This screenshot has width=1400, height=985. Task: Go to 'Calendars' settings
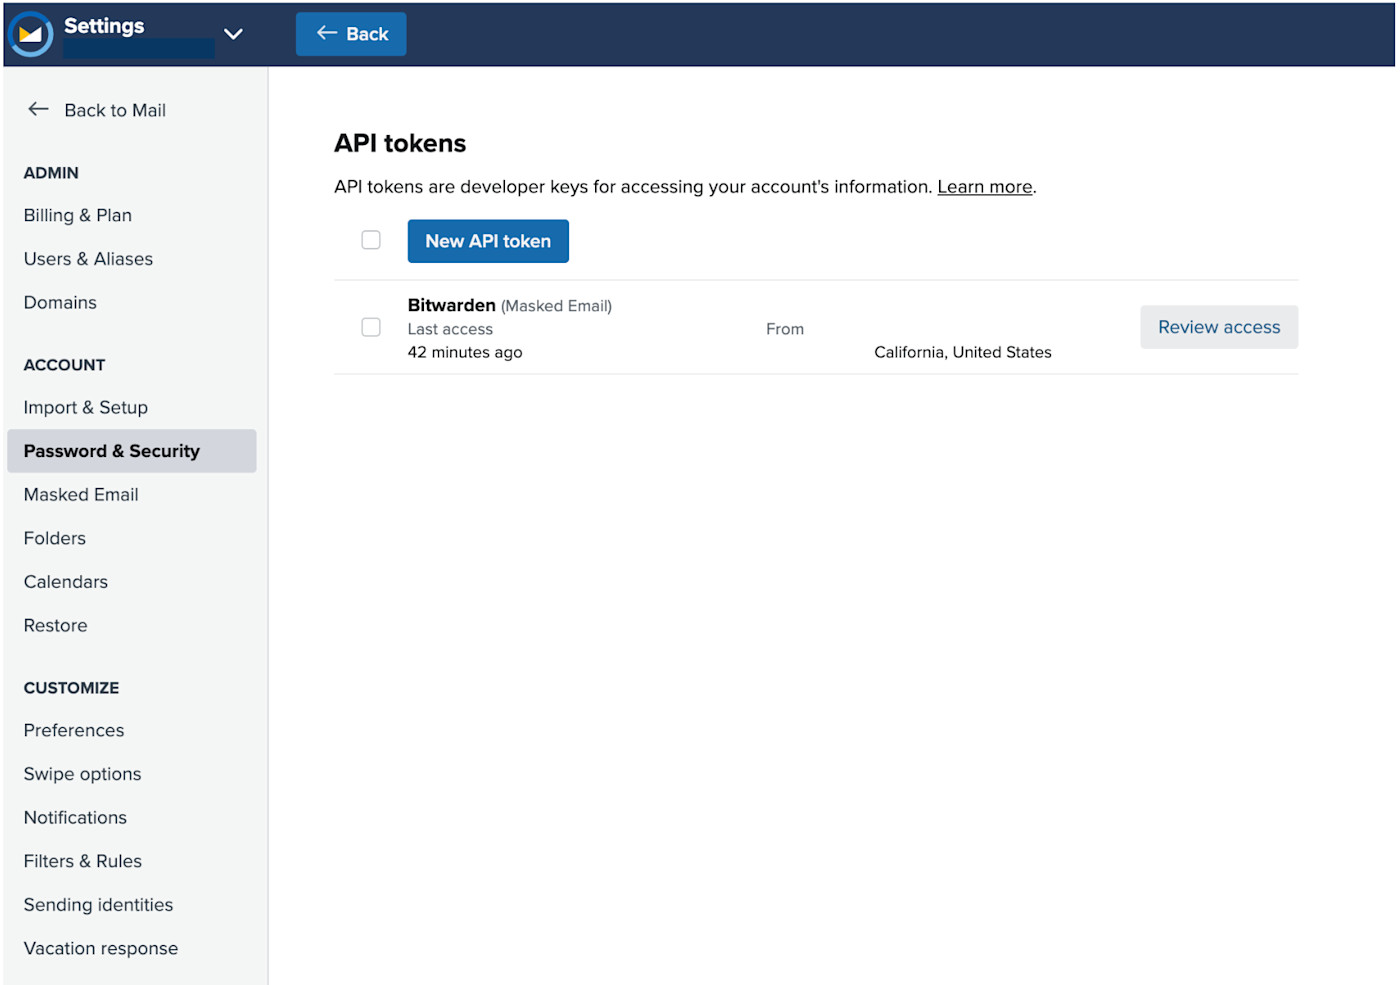(65, 581)
